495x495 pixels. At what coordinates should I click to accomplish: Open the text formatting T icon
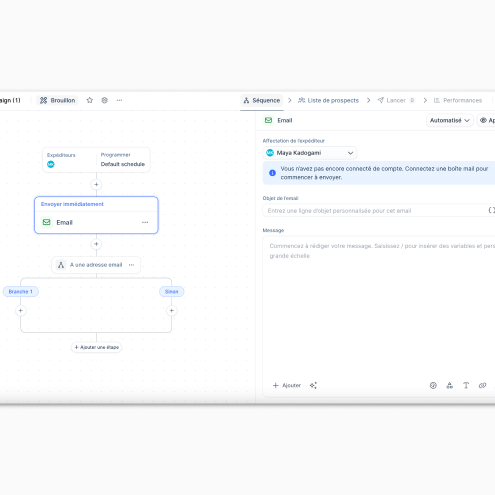point(466,385)
